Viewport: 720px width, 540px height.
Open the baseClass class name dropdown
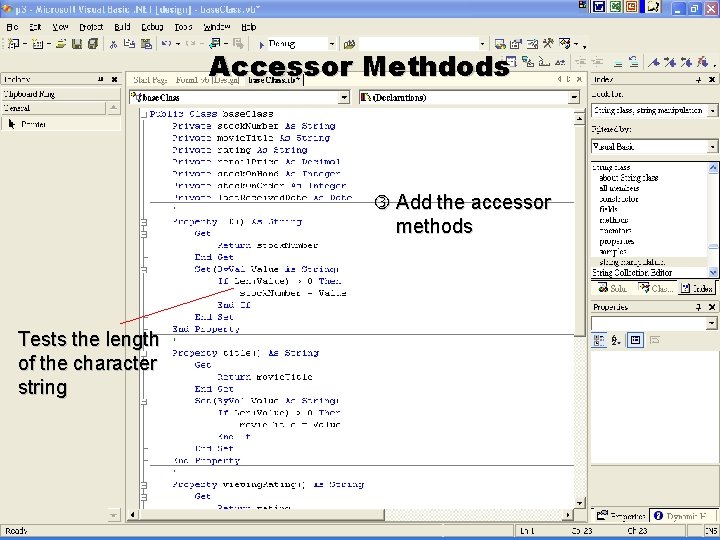coord(344,97)
